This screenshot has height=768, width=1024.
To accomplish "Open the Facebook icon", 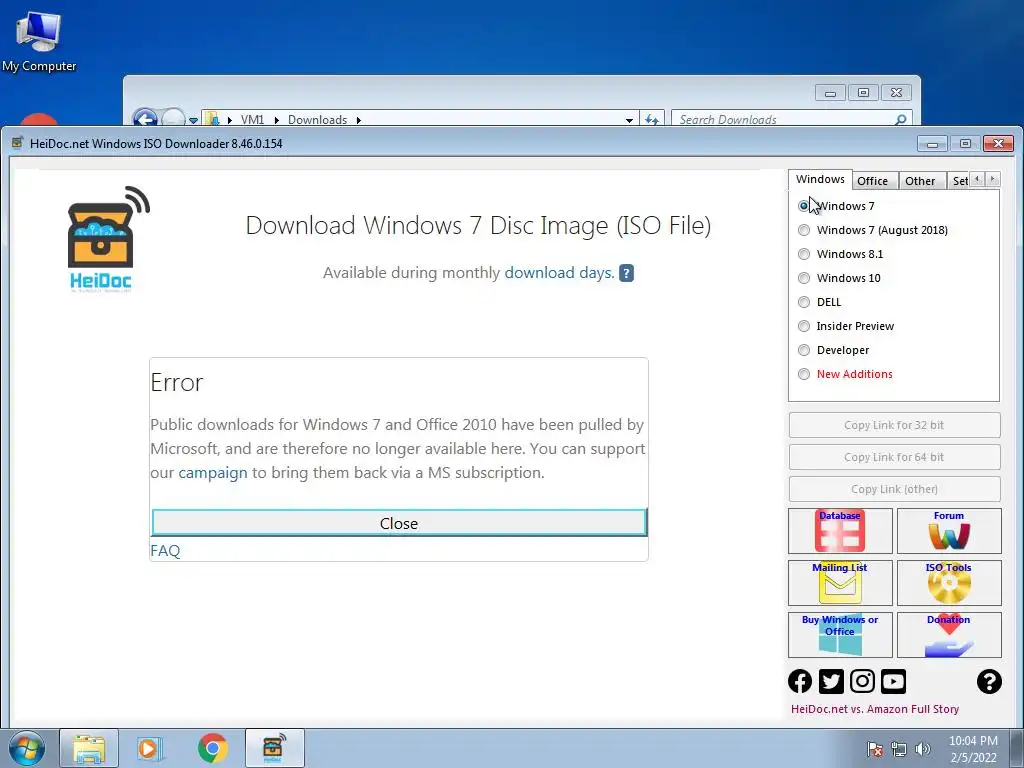I will click(x=800, y=681).
